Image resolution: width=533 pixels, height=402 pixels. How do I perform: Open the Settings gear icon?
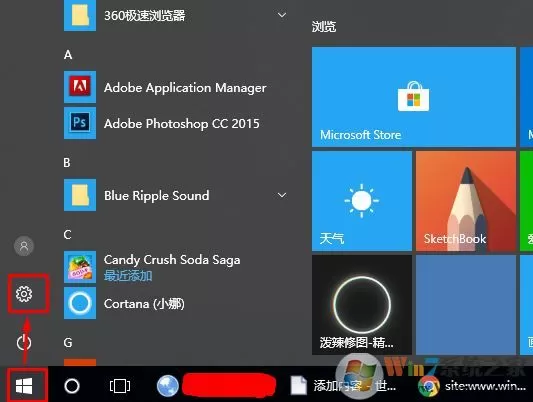(24, 294)
